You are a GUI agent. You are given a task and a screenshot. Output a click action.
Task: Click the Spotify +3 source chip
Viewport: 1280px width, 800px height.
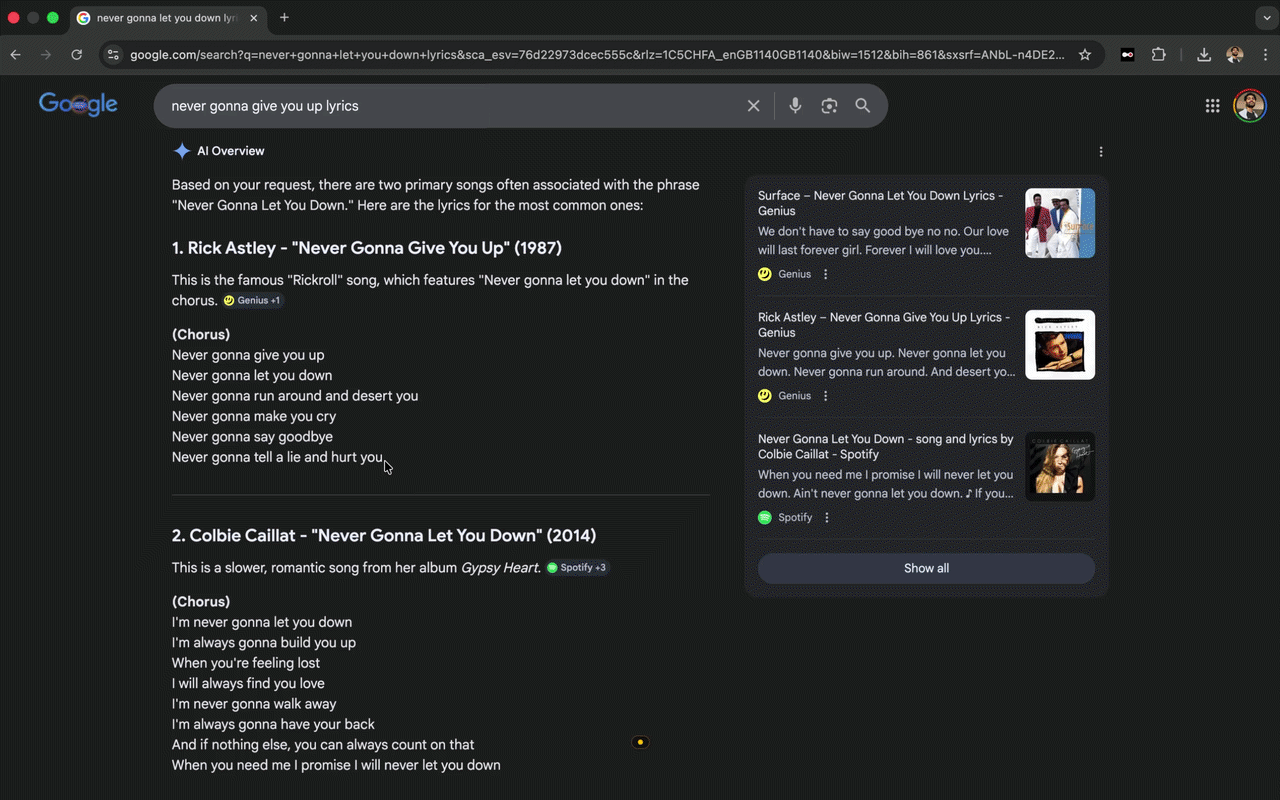(577, 568)
